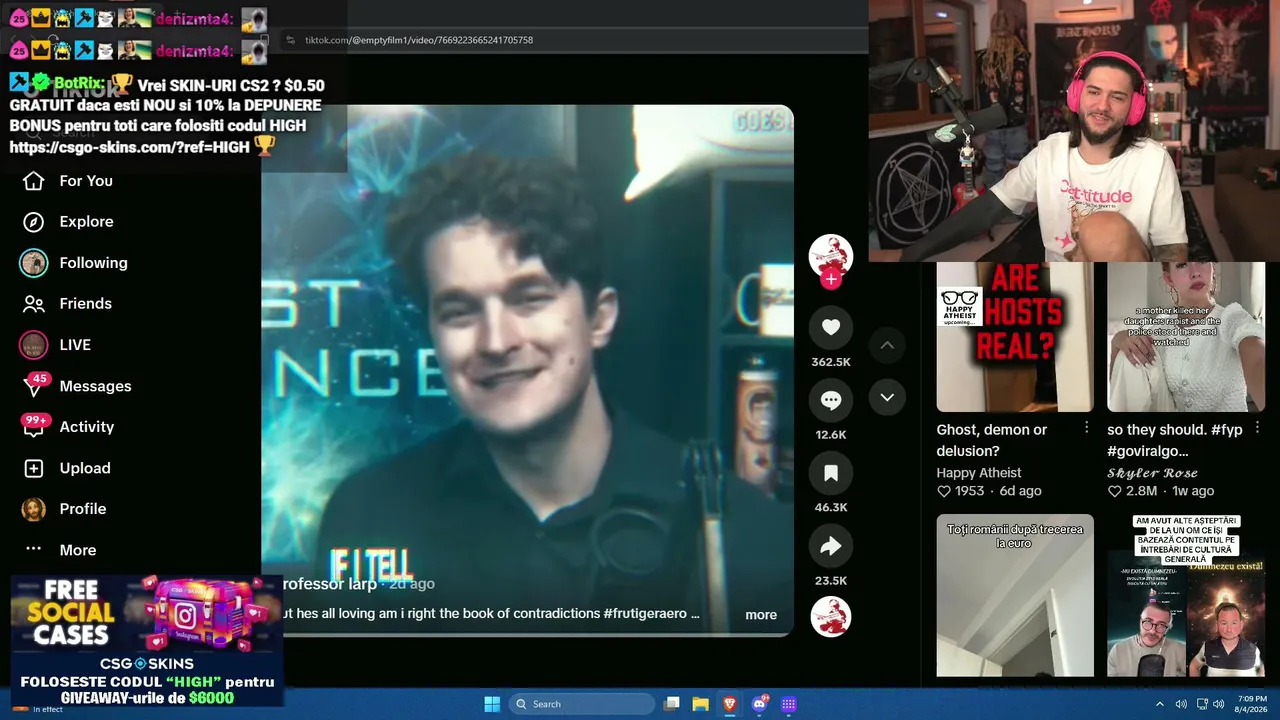Open the 'a mother killed her' video thumbnail
This screenshot has width=1280, height=720.
pyautogui.click(x=1186, y=337)
